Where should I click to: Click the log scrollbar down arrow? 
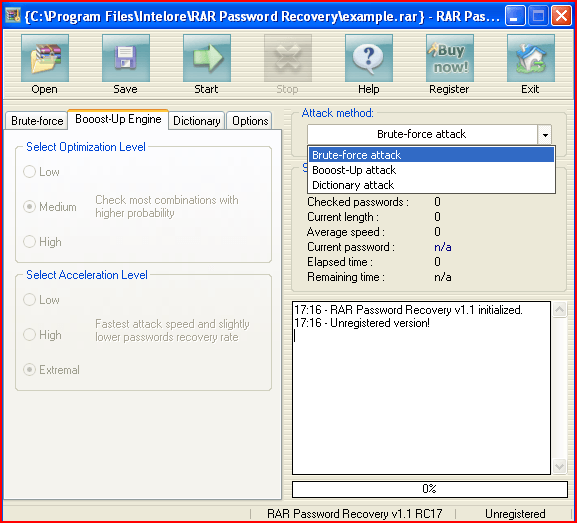(559, 467)
